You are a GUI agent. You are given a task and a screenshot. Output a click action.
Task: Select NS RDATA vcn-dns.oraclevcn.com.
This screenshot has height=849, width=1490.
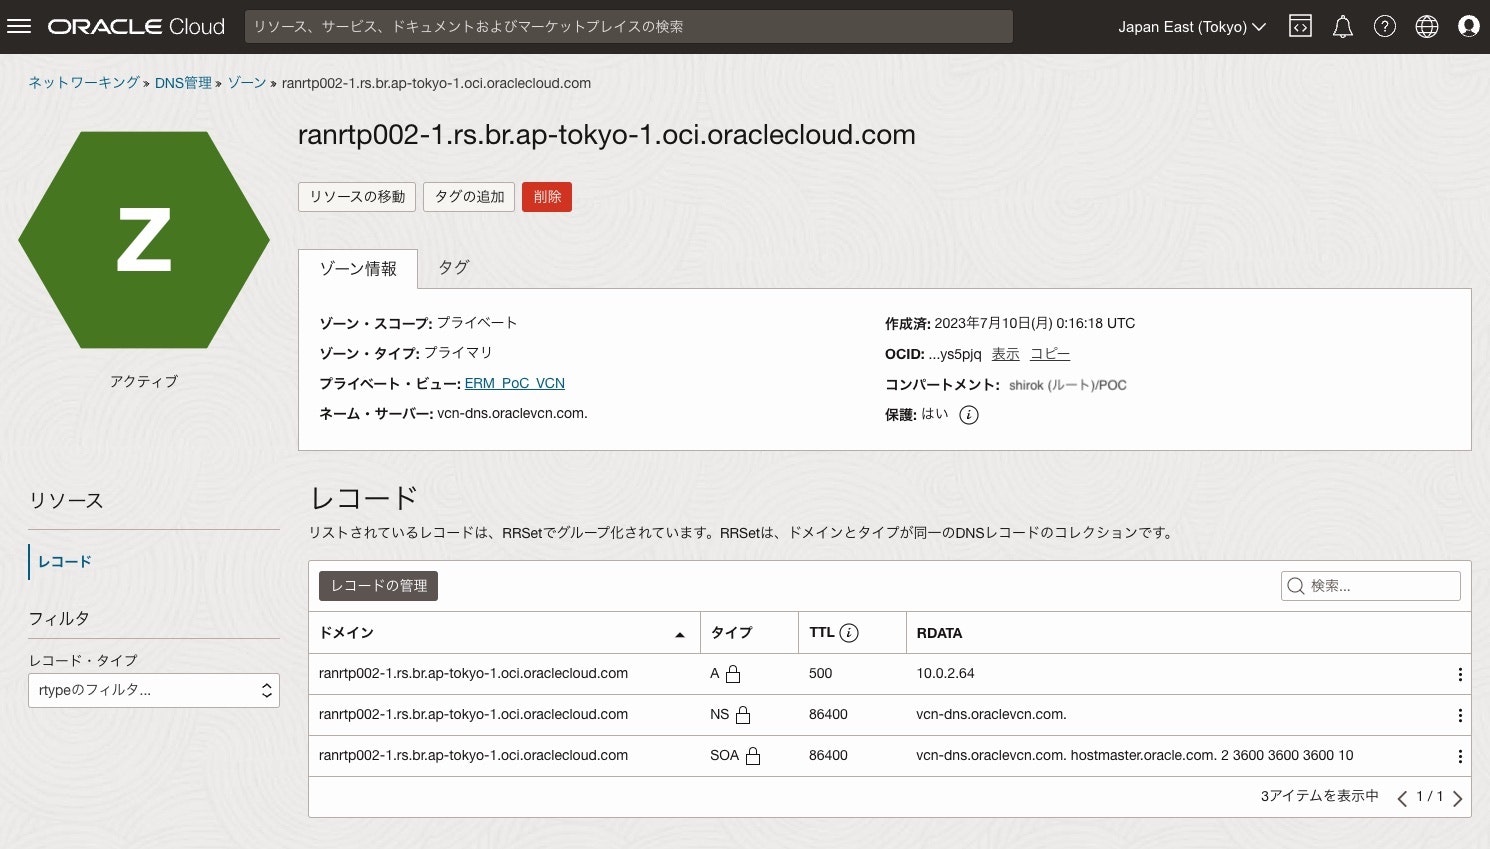(x=991, y=715)
